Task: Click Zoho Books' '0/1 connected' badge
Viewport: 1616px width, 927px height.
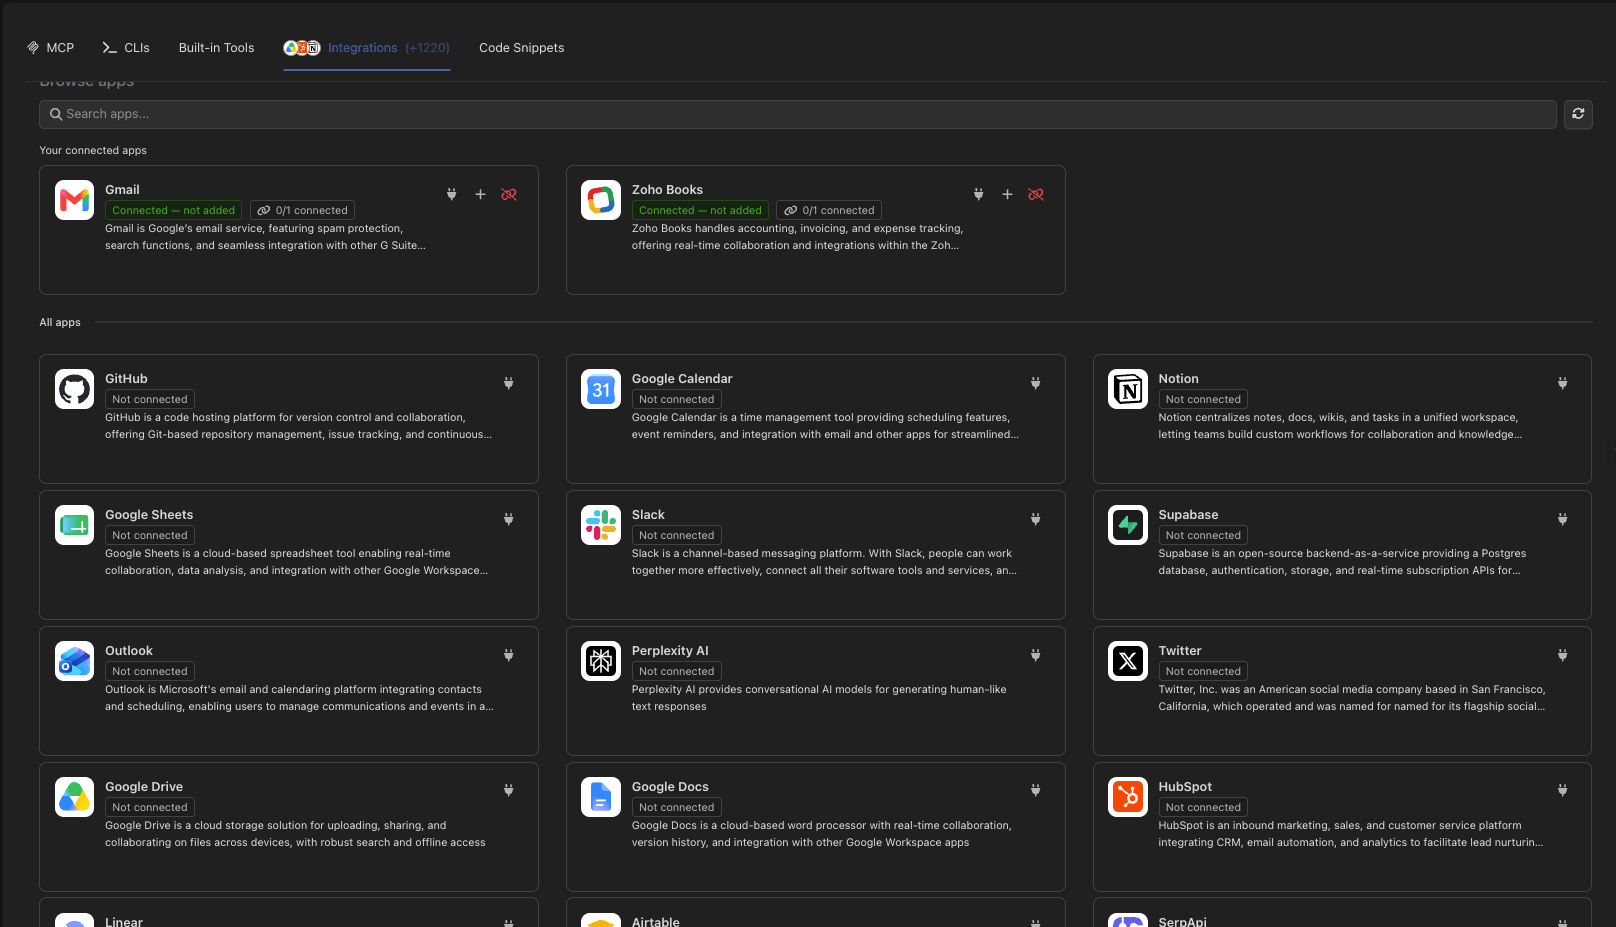Action: tap(829, 210)
